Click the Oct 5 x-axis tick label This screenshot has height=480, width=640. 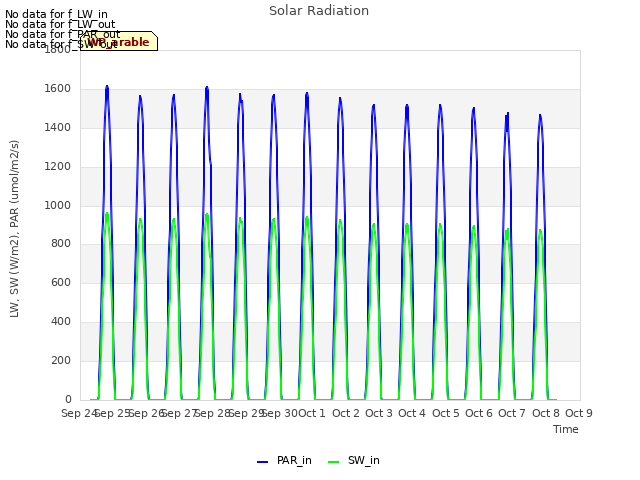click(x=446, y=413)
